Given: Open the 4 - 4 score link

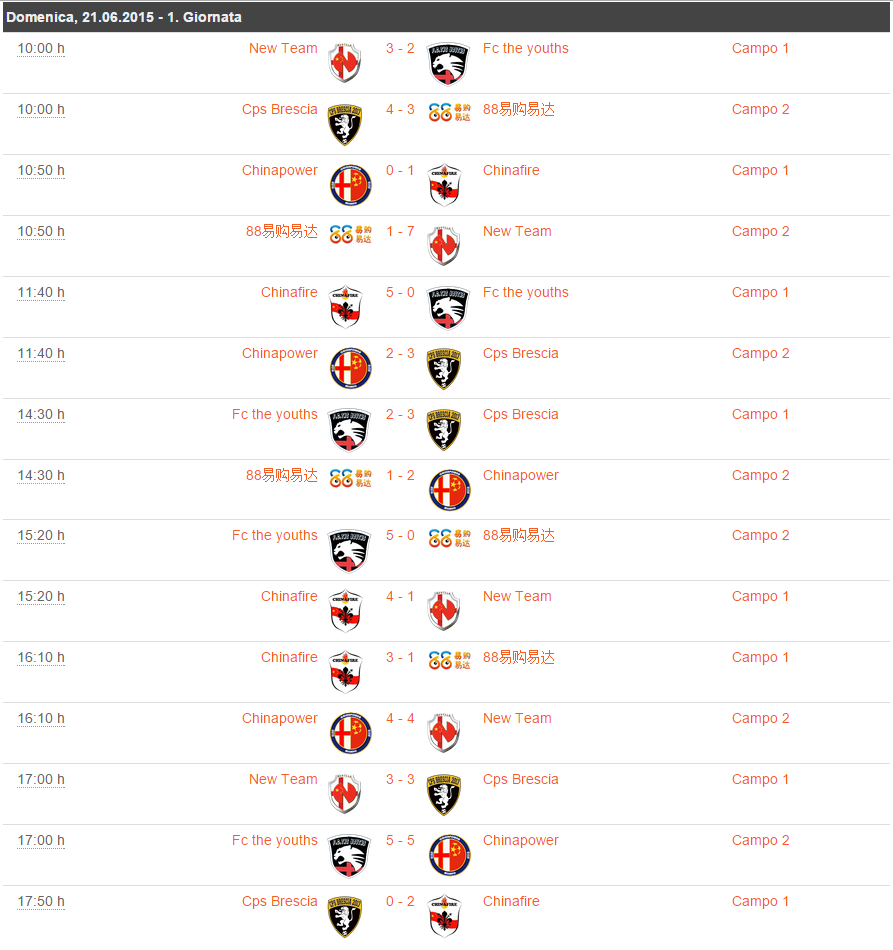Looking at the screenshot, I should [400, 718].
